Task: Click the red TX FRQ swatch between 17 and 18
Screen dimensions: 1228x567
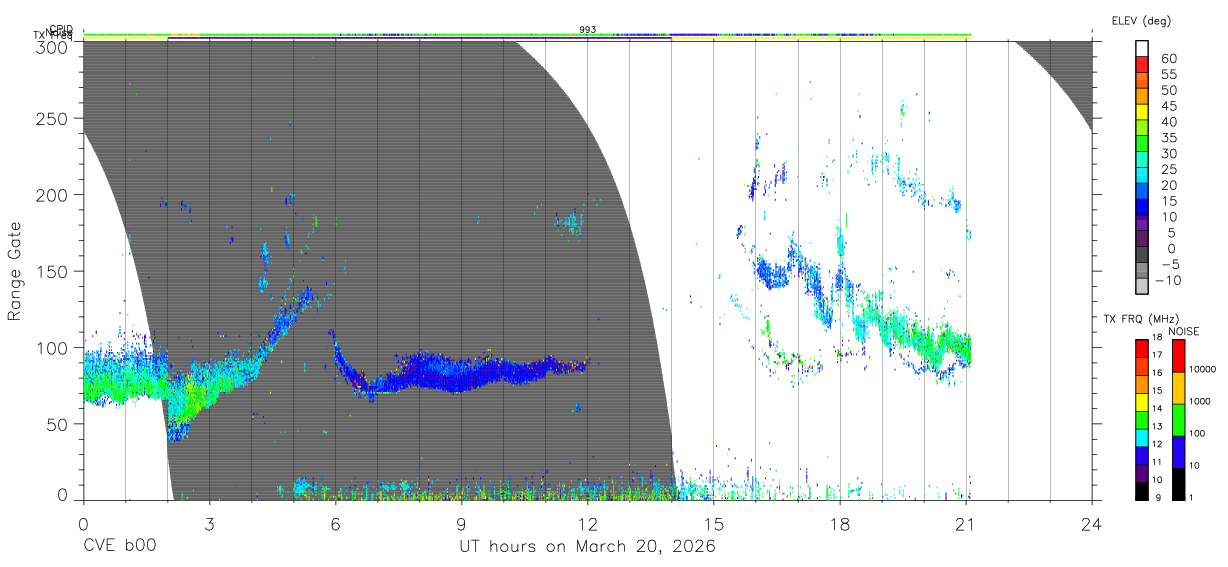Action: coord(1143,348)
